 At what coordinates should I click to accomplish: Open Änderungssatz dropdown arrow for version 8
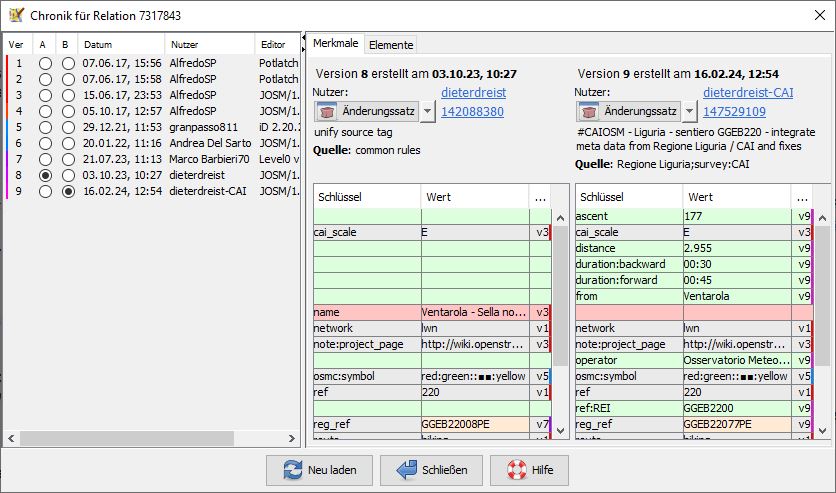[x=428, y=111]
